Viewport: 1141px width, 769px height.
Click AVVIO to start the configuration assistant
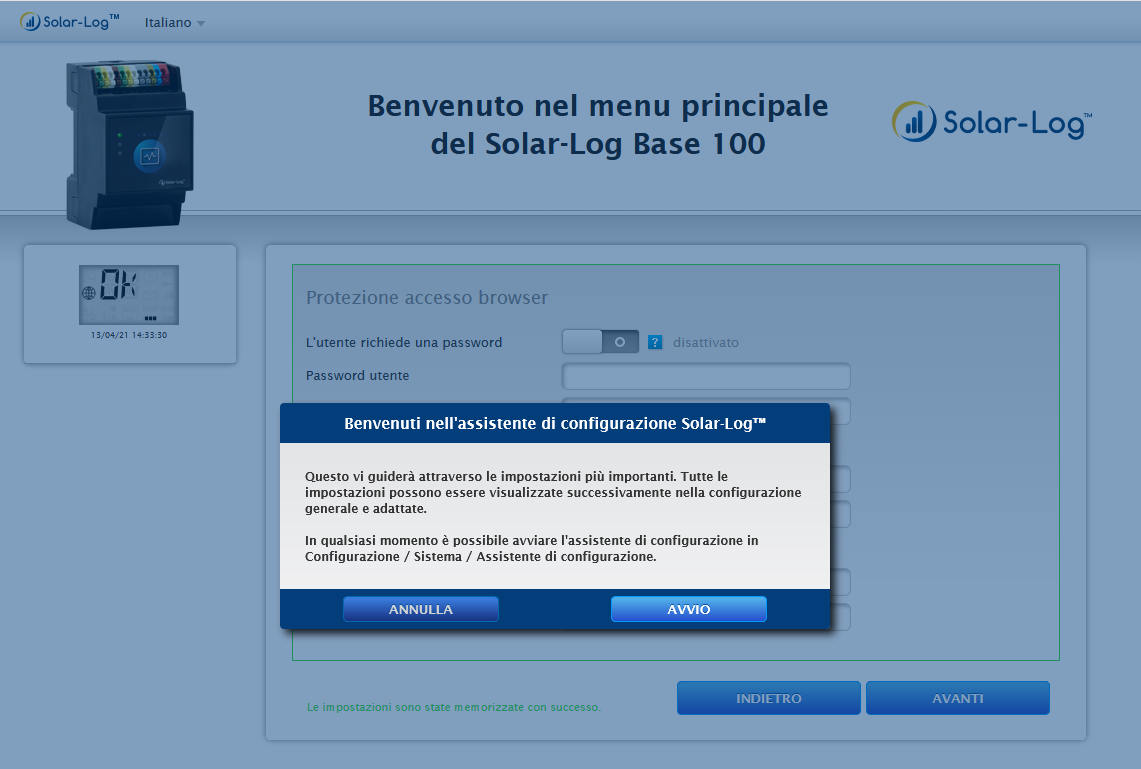688,609
